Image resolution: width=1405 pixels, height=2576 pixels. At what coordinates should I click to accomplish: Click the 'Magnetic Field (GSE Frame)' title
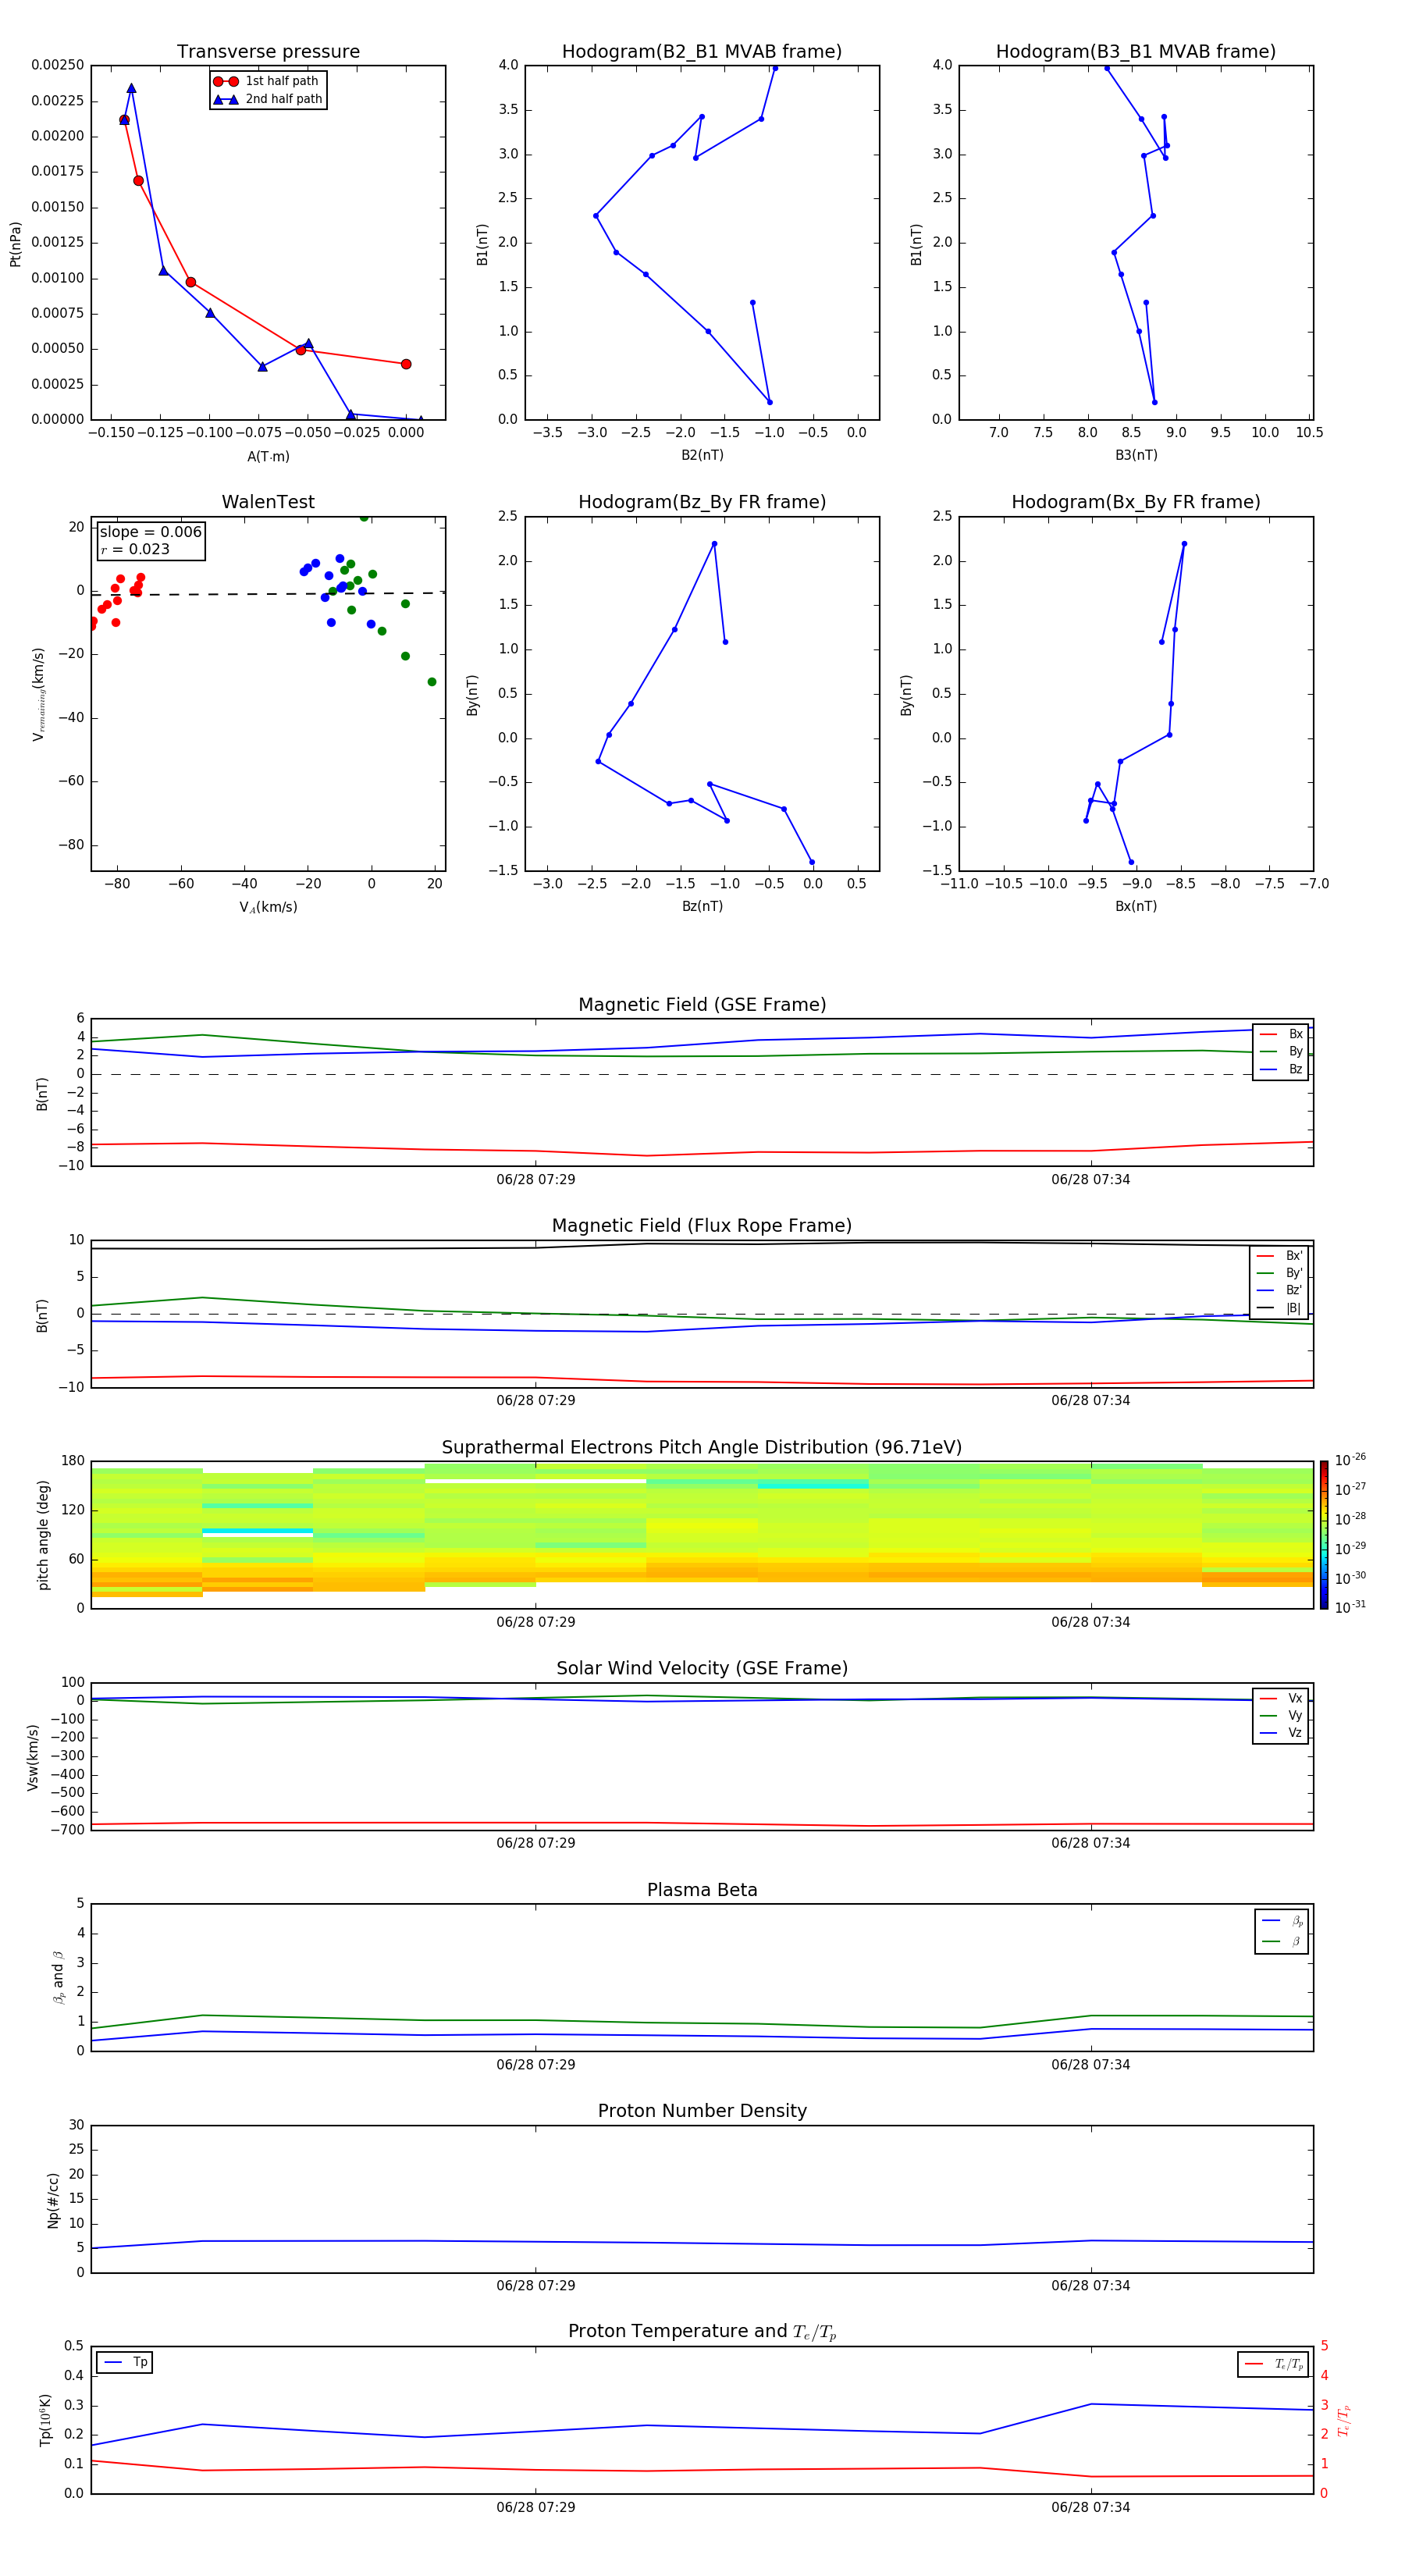702,1005
